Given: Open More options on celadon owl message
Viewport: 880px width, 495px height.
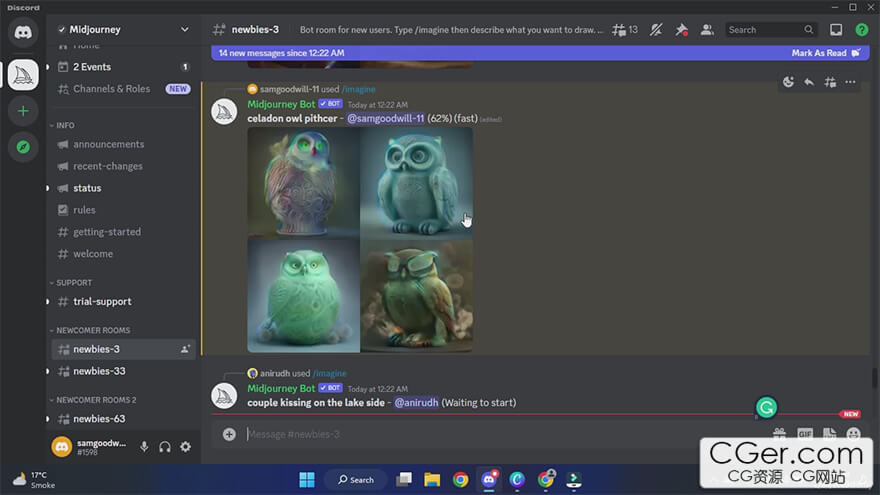Looking at the screenshot, I should click(851, 82).
